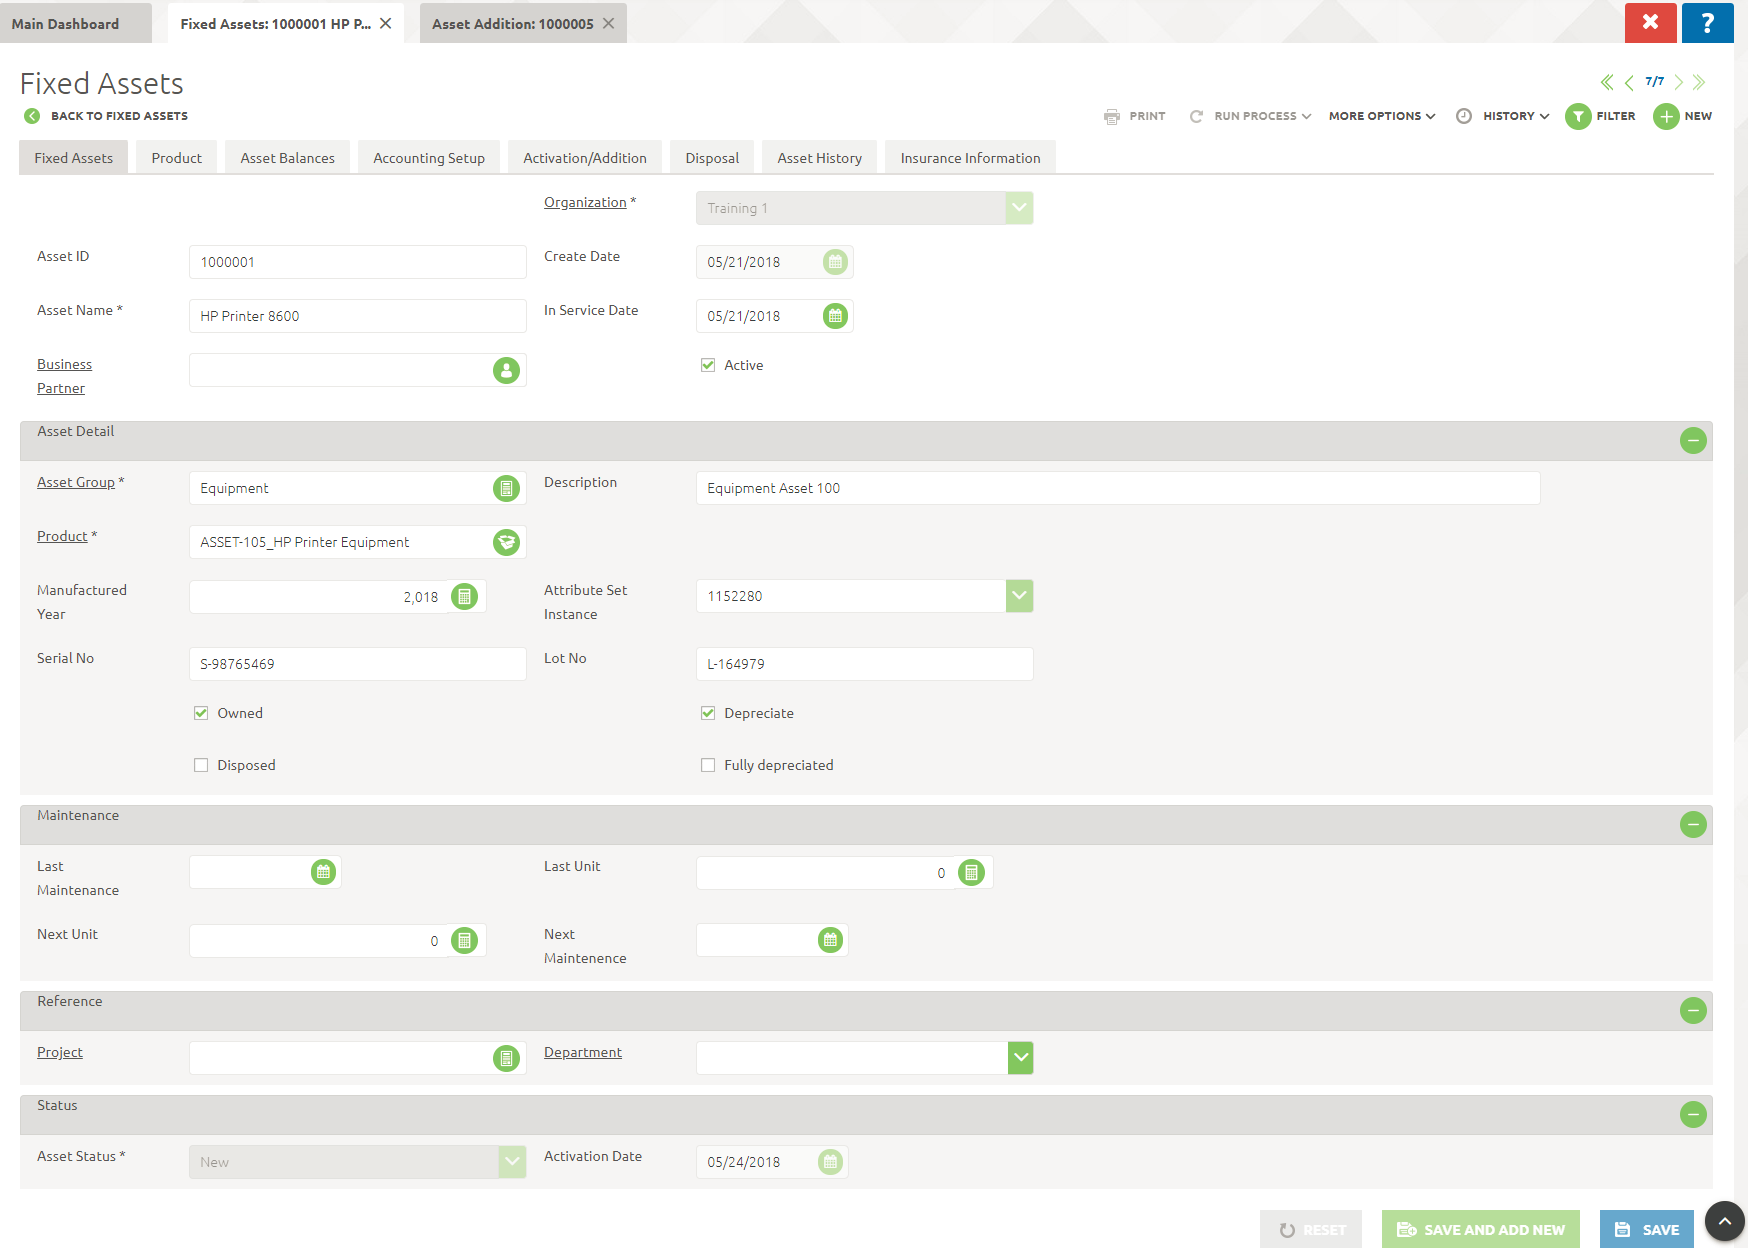Uncheck the Active checkbox
Viewport: 1748px width, 1248px height.
tap(708, 365)
